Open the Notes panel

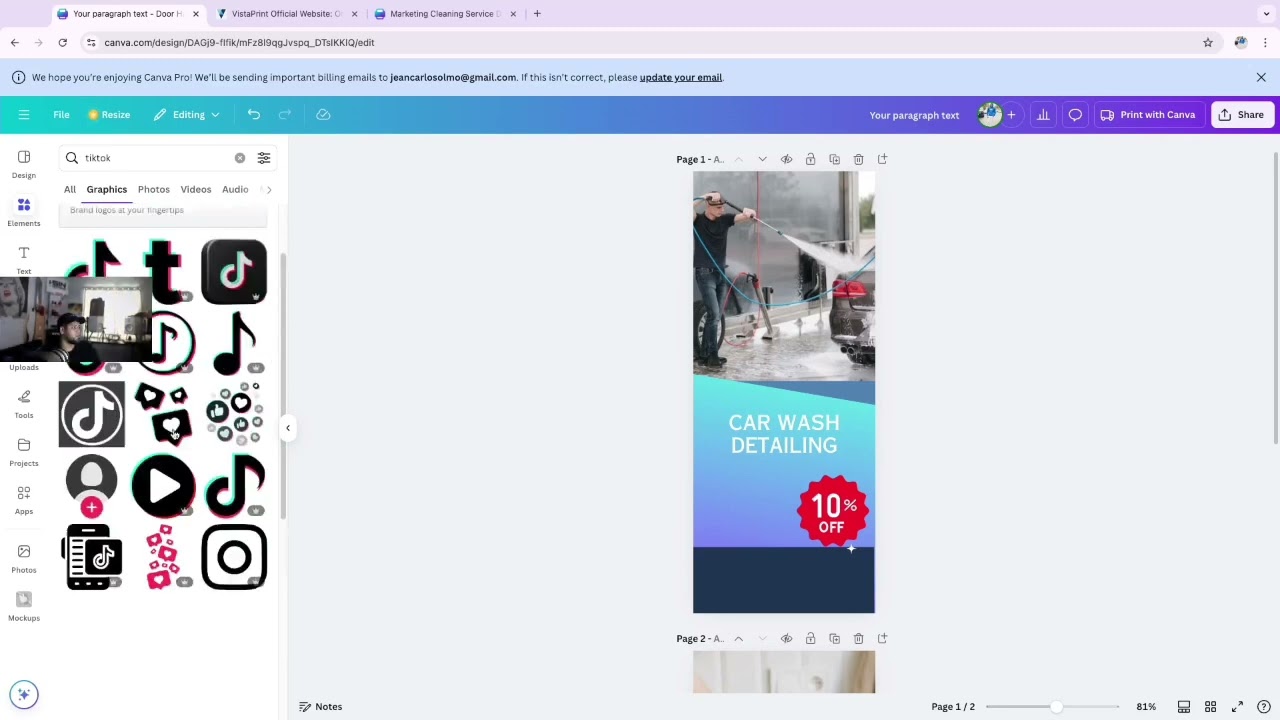pos(321,706)
